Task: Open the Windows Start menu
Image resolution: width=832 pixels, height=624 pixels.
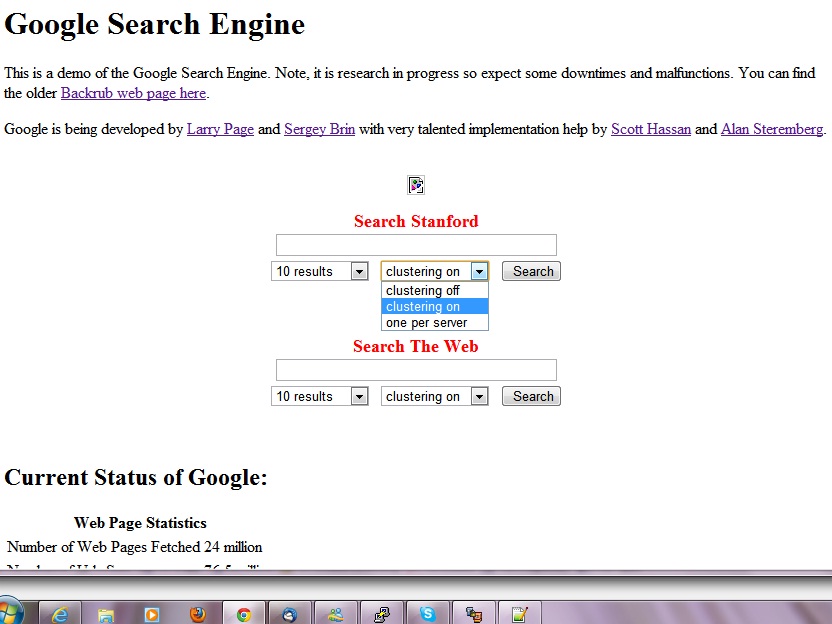Action: point(11,611)
